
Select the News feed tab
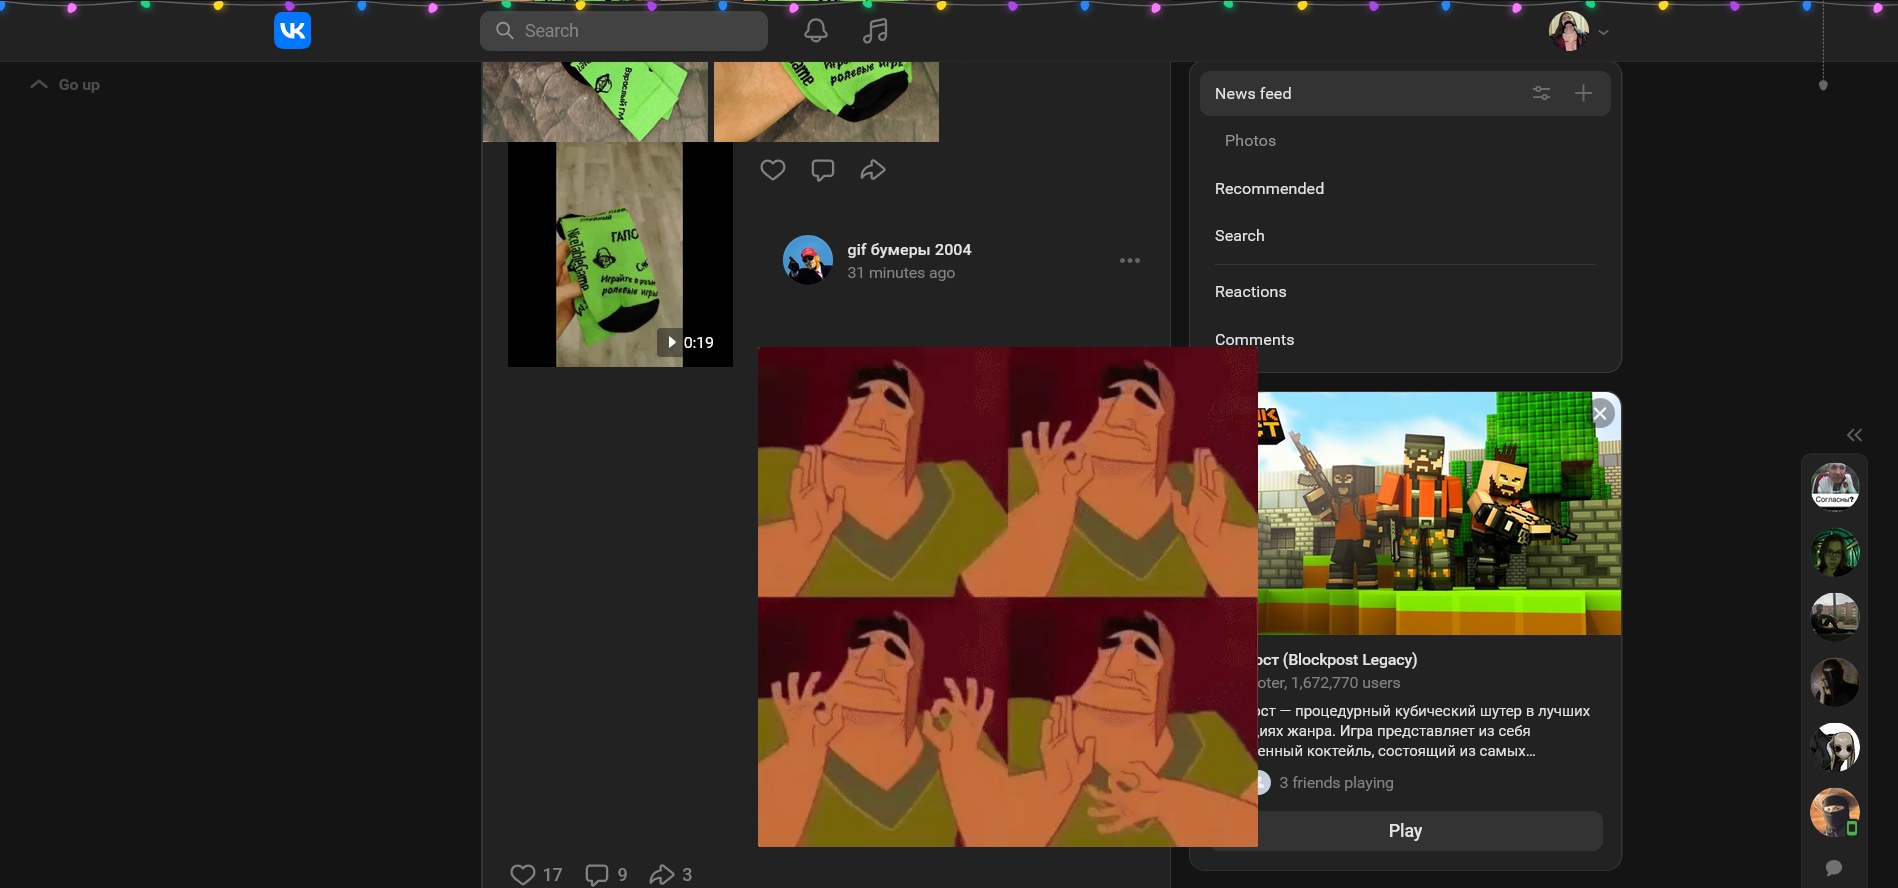click(1405, 93)
